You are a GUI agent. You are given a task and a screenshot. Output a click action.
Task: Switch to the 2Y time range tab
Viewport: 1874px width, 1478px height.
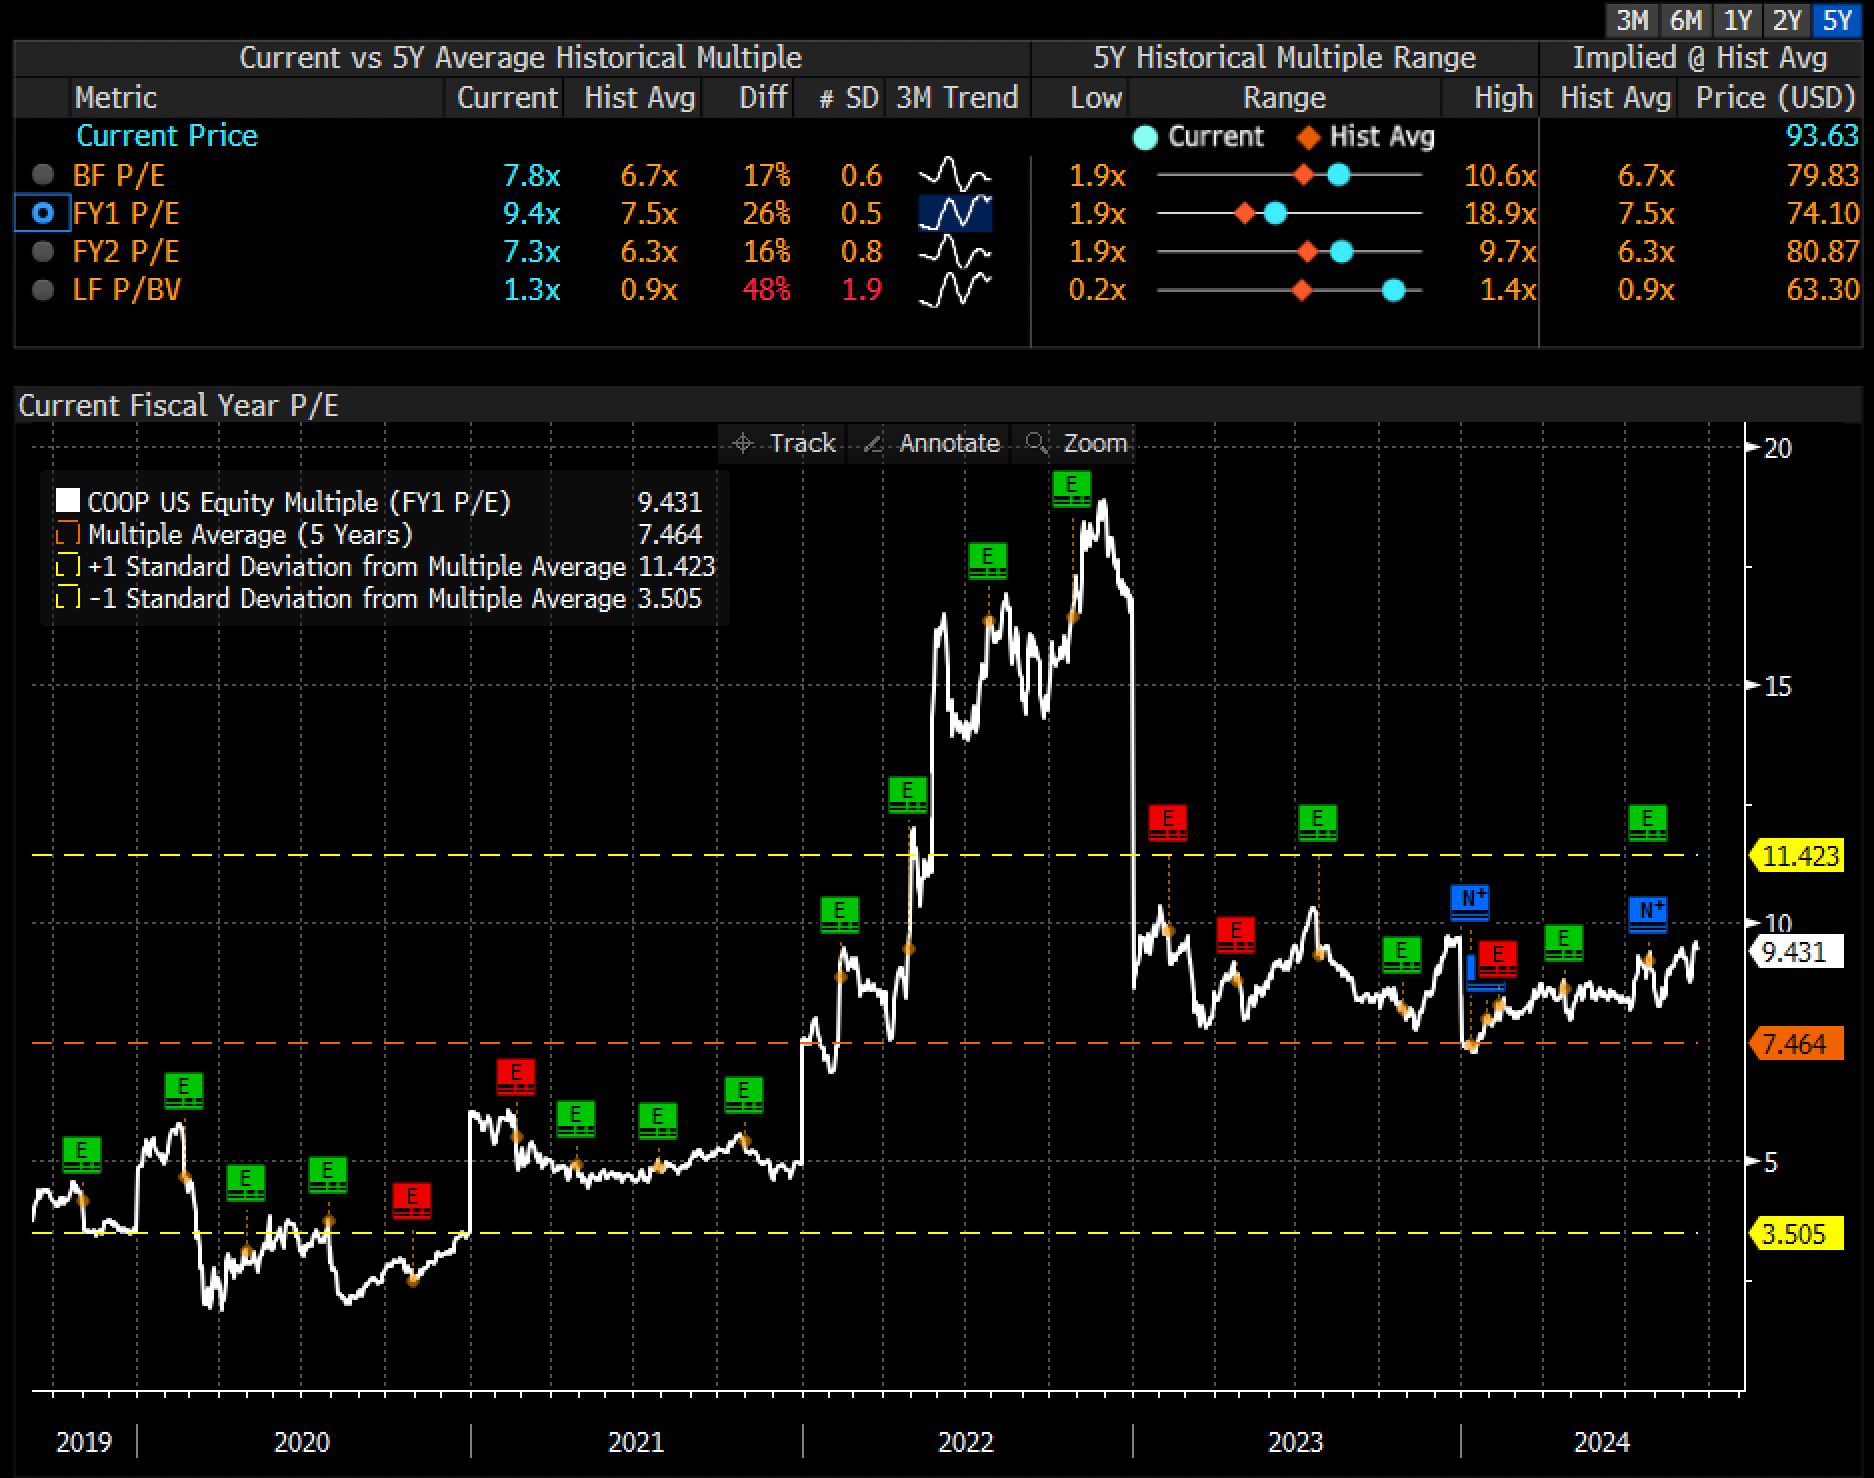1788,20
